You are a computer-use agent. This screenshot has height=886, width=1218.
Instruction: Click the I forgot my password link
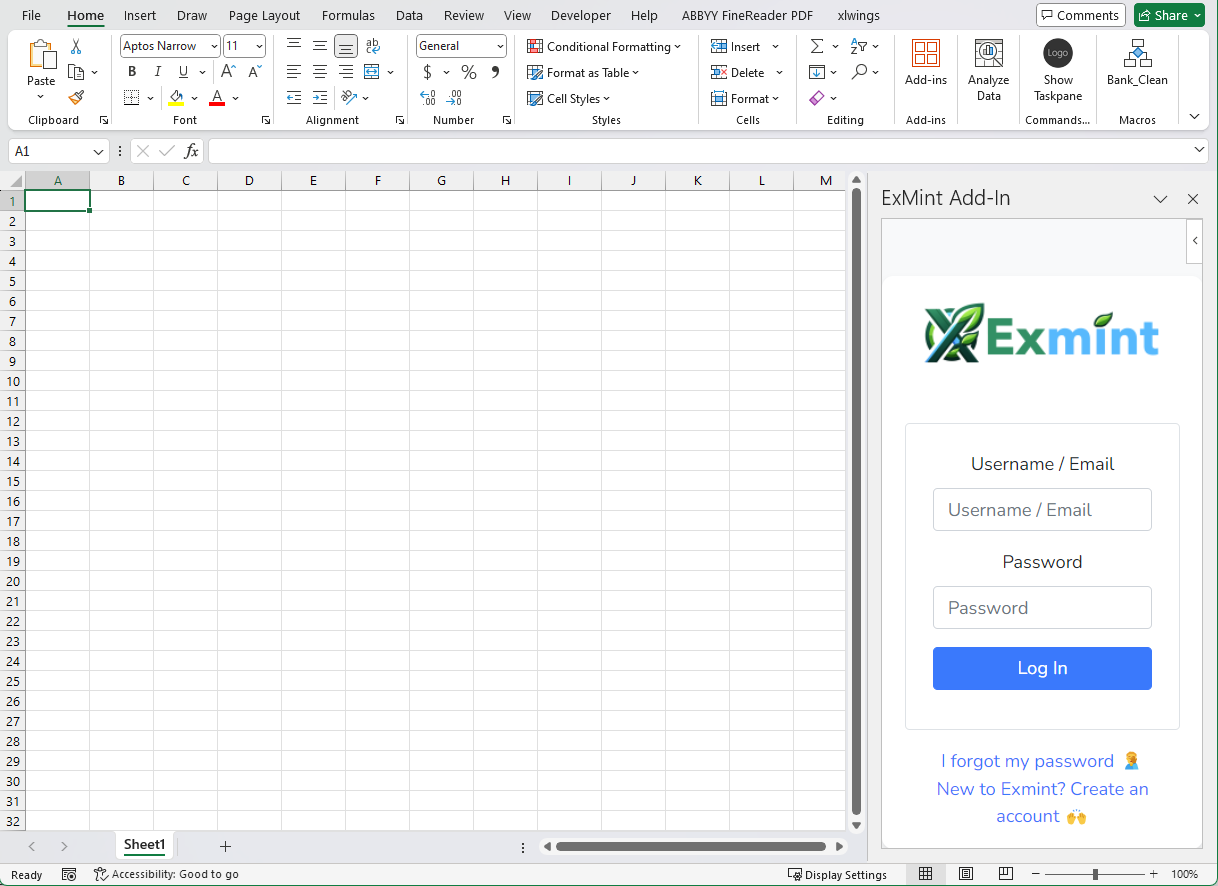pyautogui.click(x=1027, y=761)
